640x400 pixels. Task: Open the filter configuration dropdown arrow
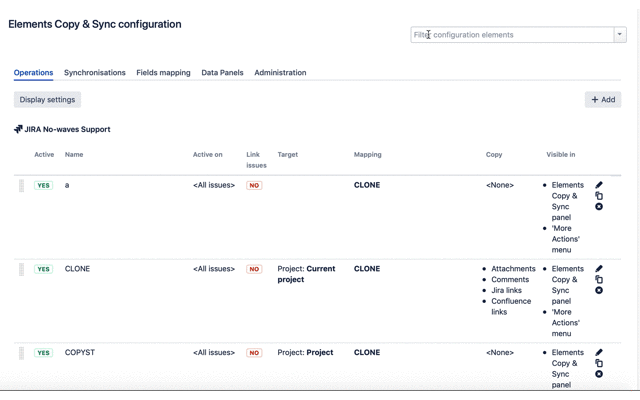coord(620,35)
